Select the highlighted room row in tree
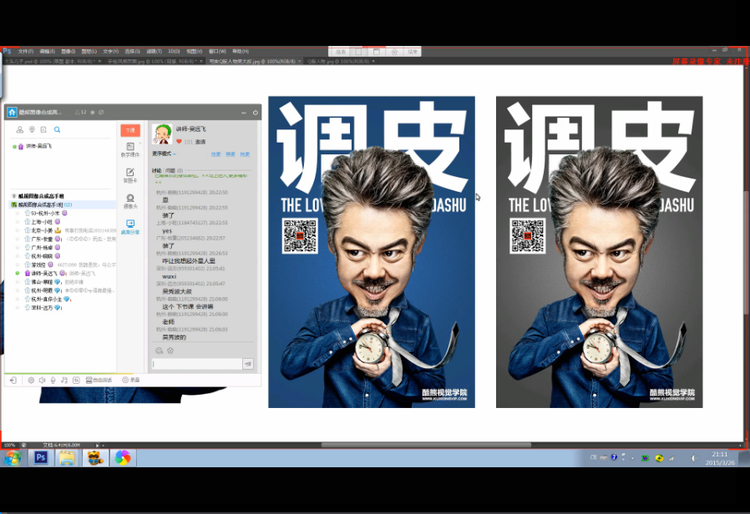Screen dimensions: 750x514 pos(62,205)
